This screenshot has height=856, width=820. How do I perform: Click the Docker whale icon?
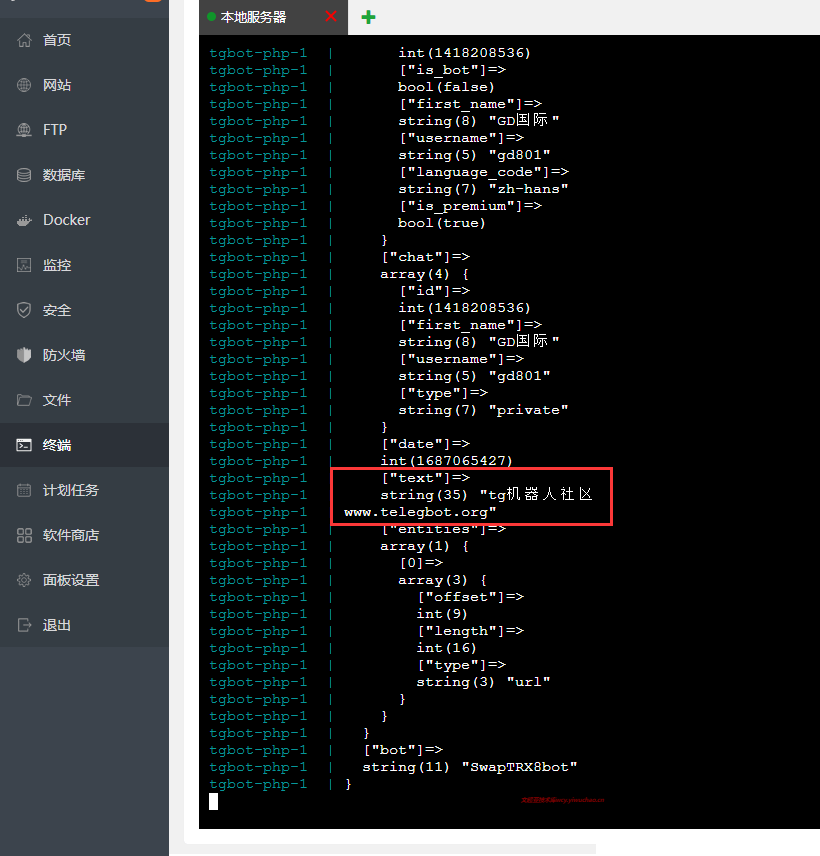point(24,220)
